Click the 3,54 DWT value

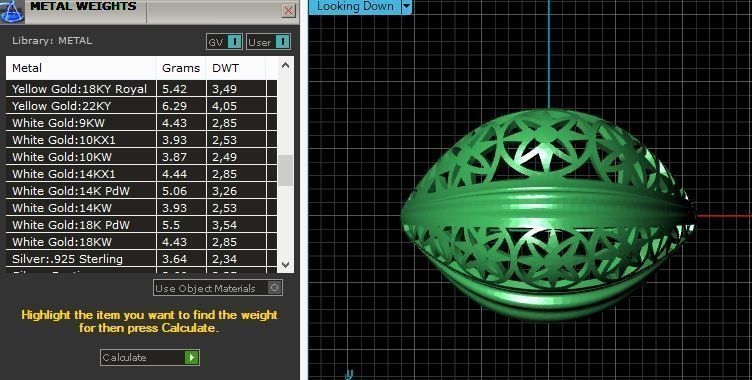[x=224, y=225]
